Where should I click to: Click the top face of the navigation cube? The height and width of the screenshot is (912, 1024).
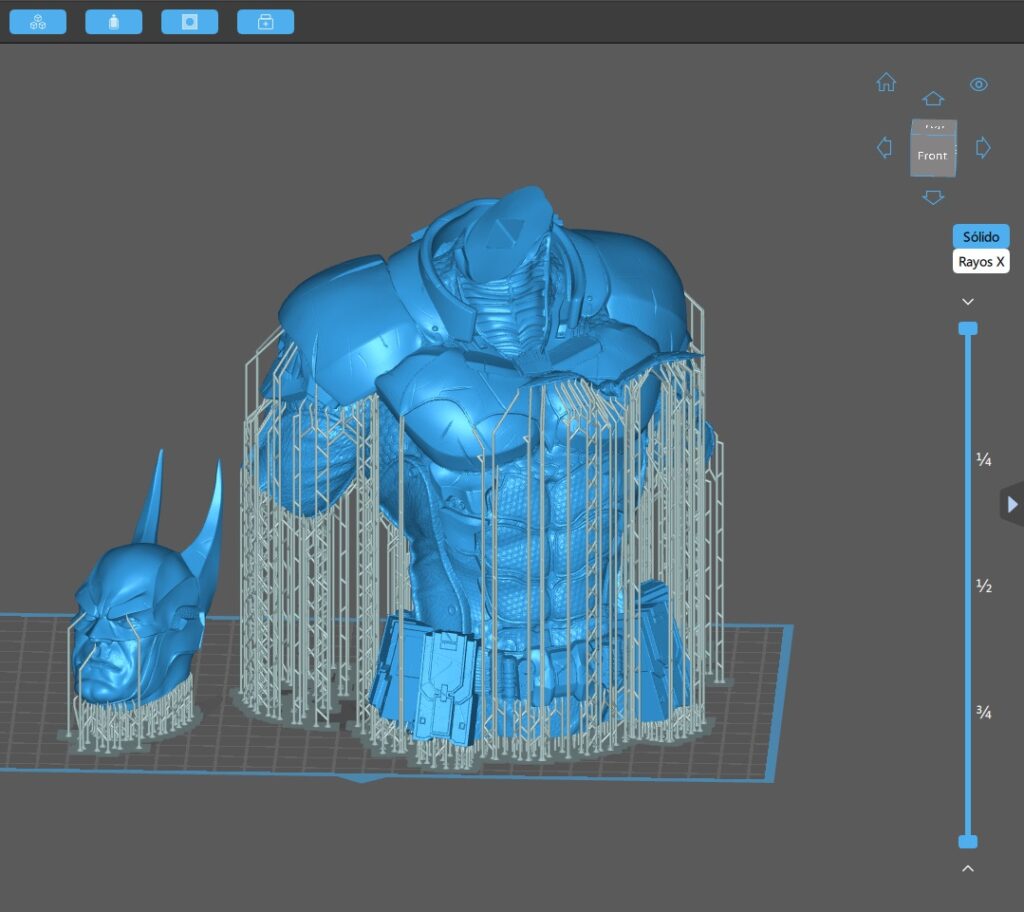click(934, 127)
